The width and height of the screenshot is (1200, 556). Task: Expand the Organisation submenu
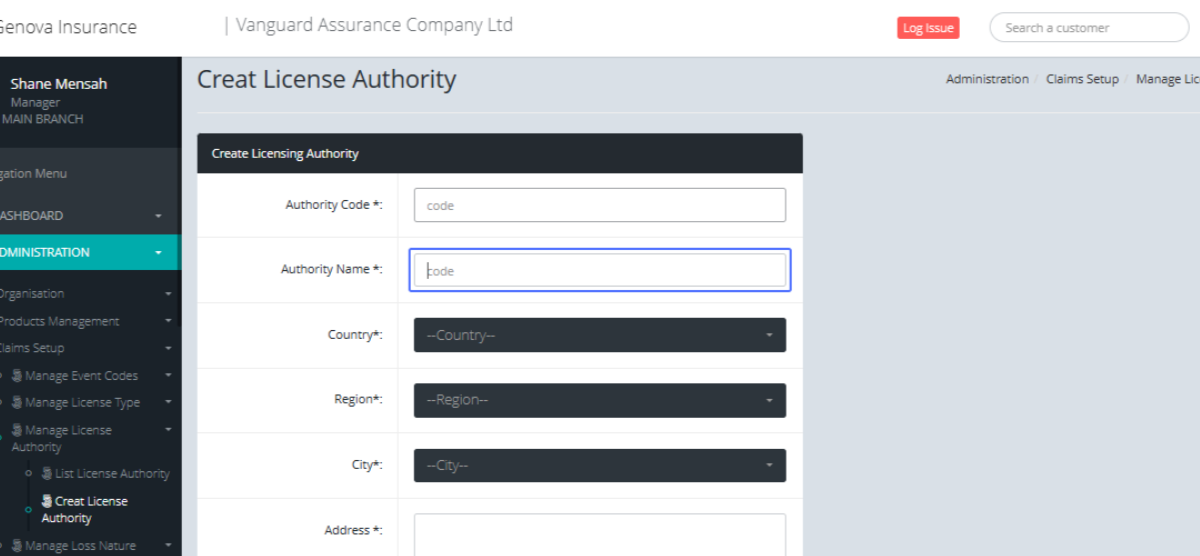(x=167, y=294)
